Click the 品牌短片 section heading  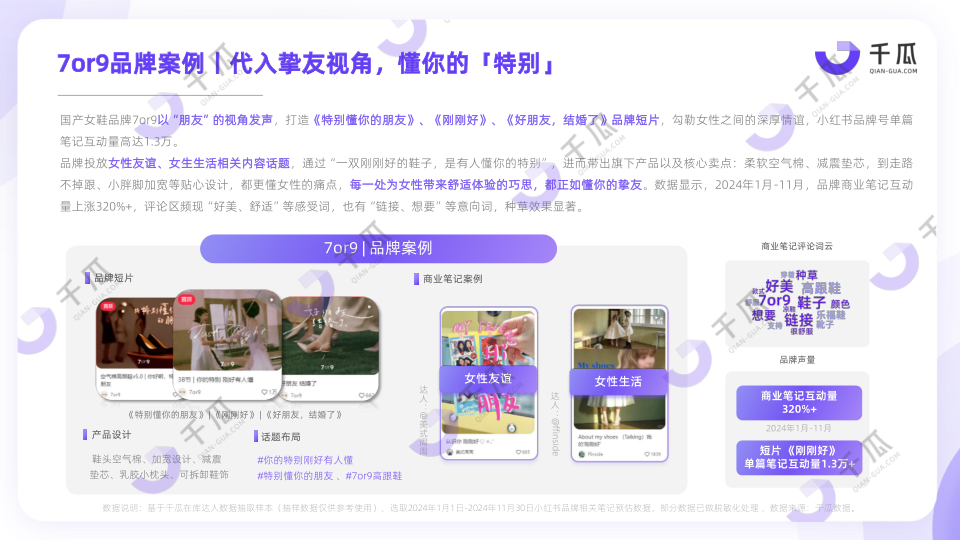tap(113, 278)
